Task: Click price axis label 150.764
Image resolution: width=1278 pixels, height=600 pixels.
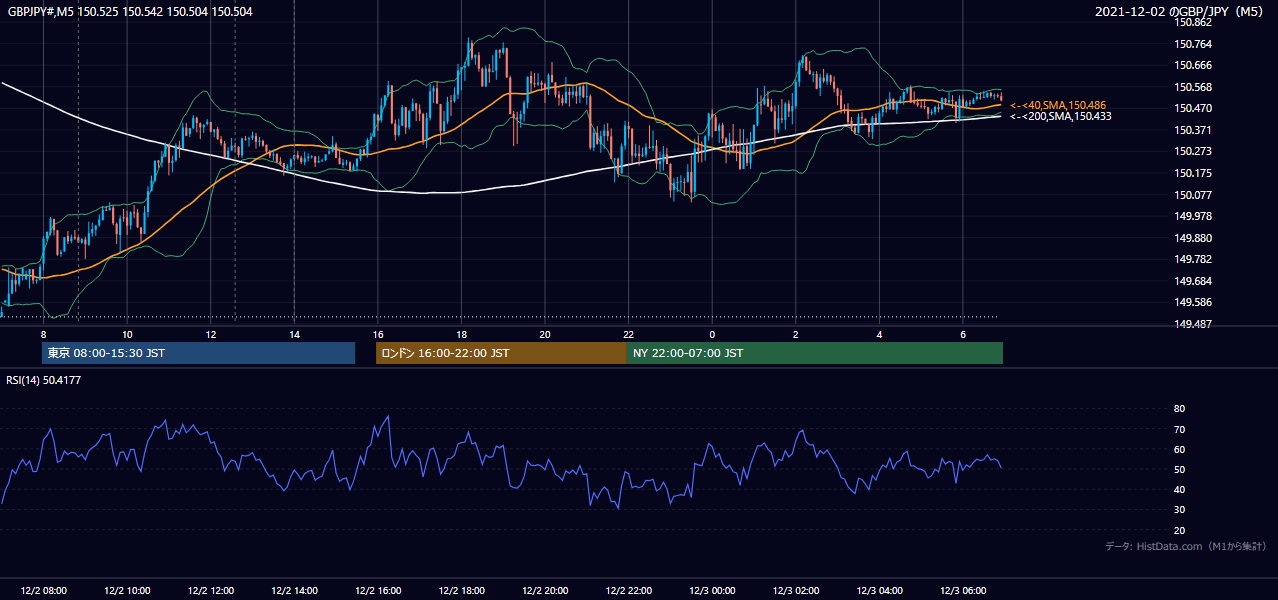Action: 1192,44
